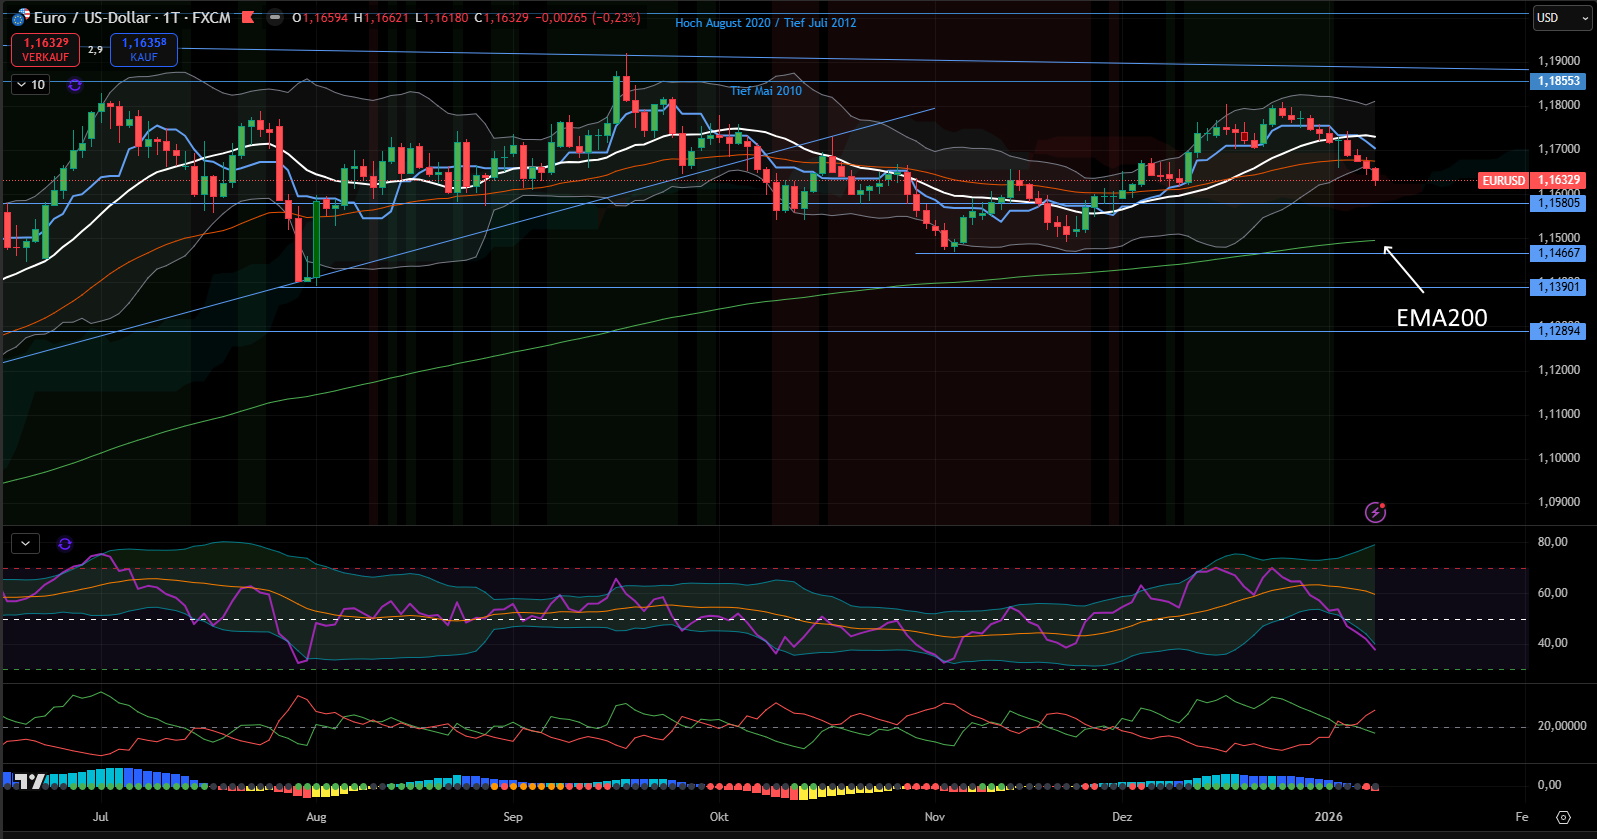This screenshot has height=839, width=1597.
Task: Click the EUR/USD currency pair flag icon
Action: pos(20,17)
